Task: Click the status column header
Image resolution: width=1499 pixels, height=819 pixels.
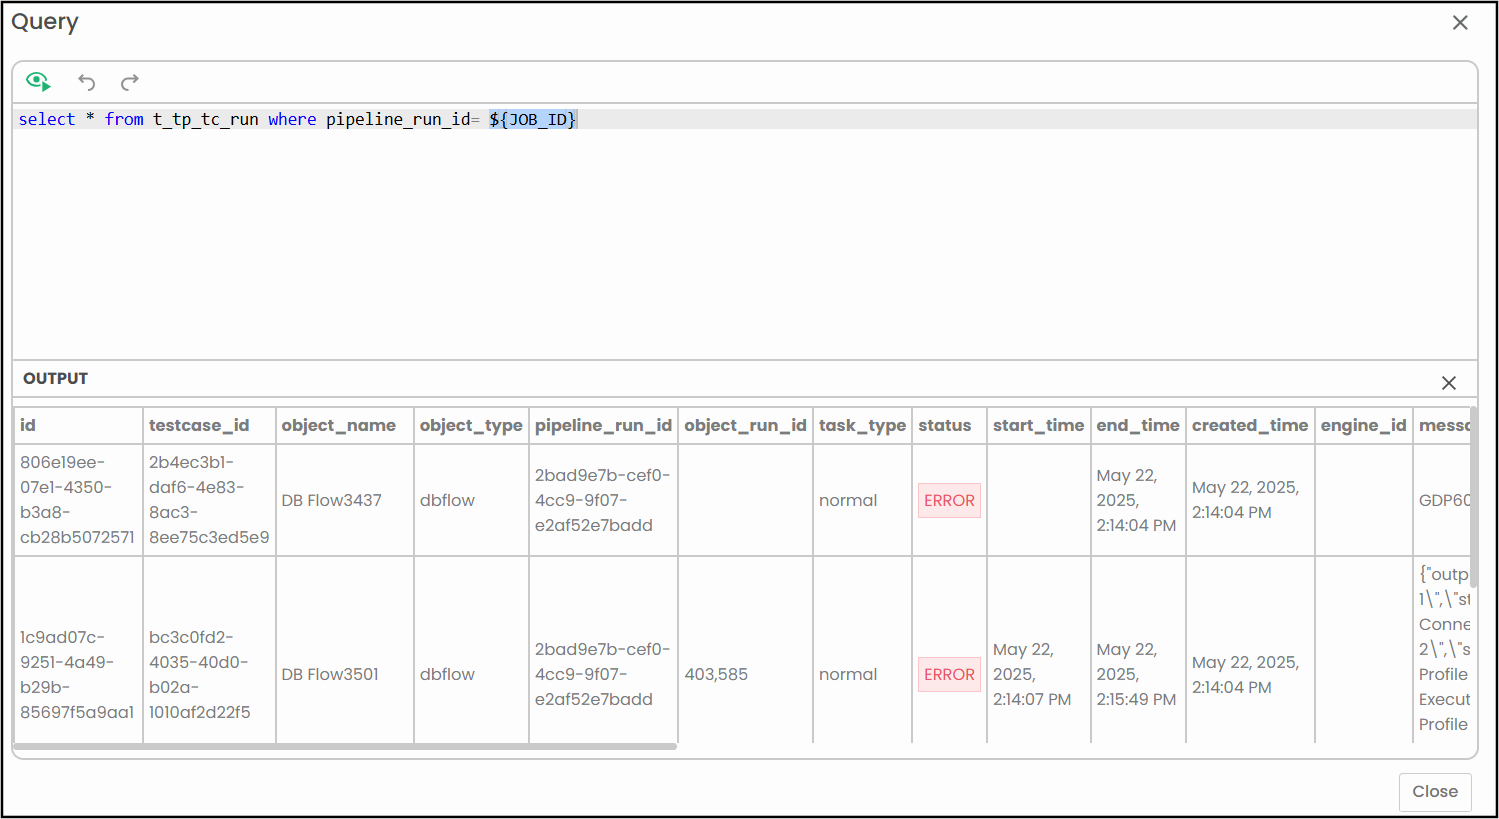Action: point(944,426)
